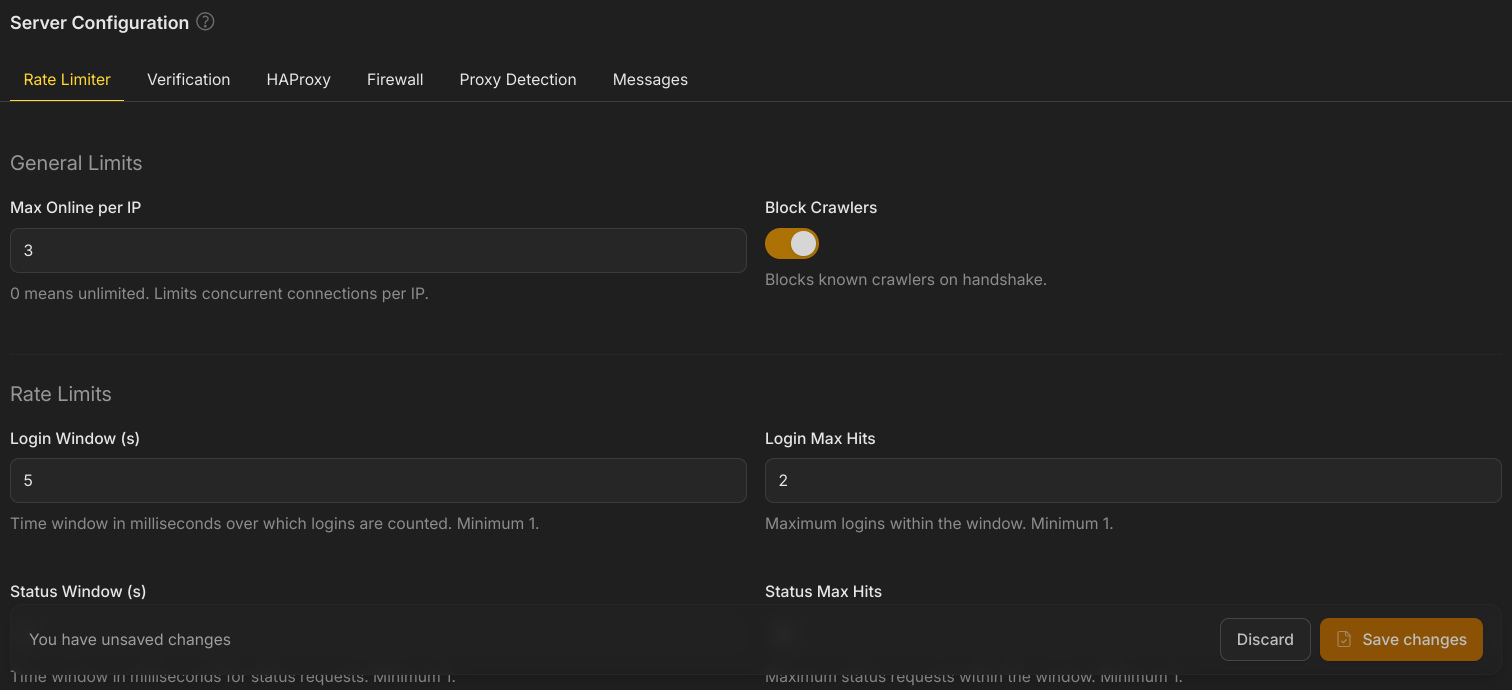The image size is (1512, 690).
Task: Save changes to the server configuration
Action: [x=1401, y=639]
